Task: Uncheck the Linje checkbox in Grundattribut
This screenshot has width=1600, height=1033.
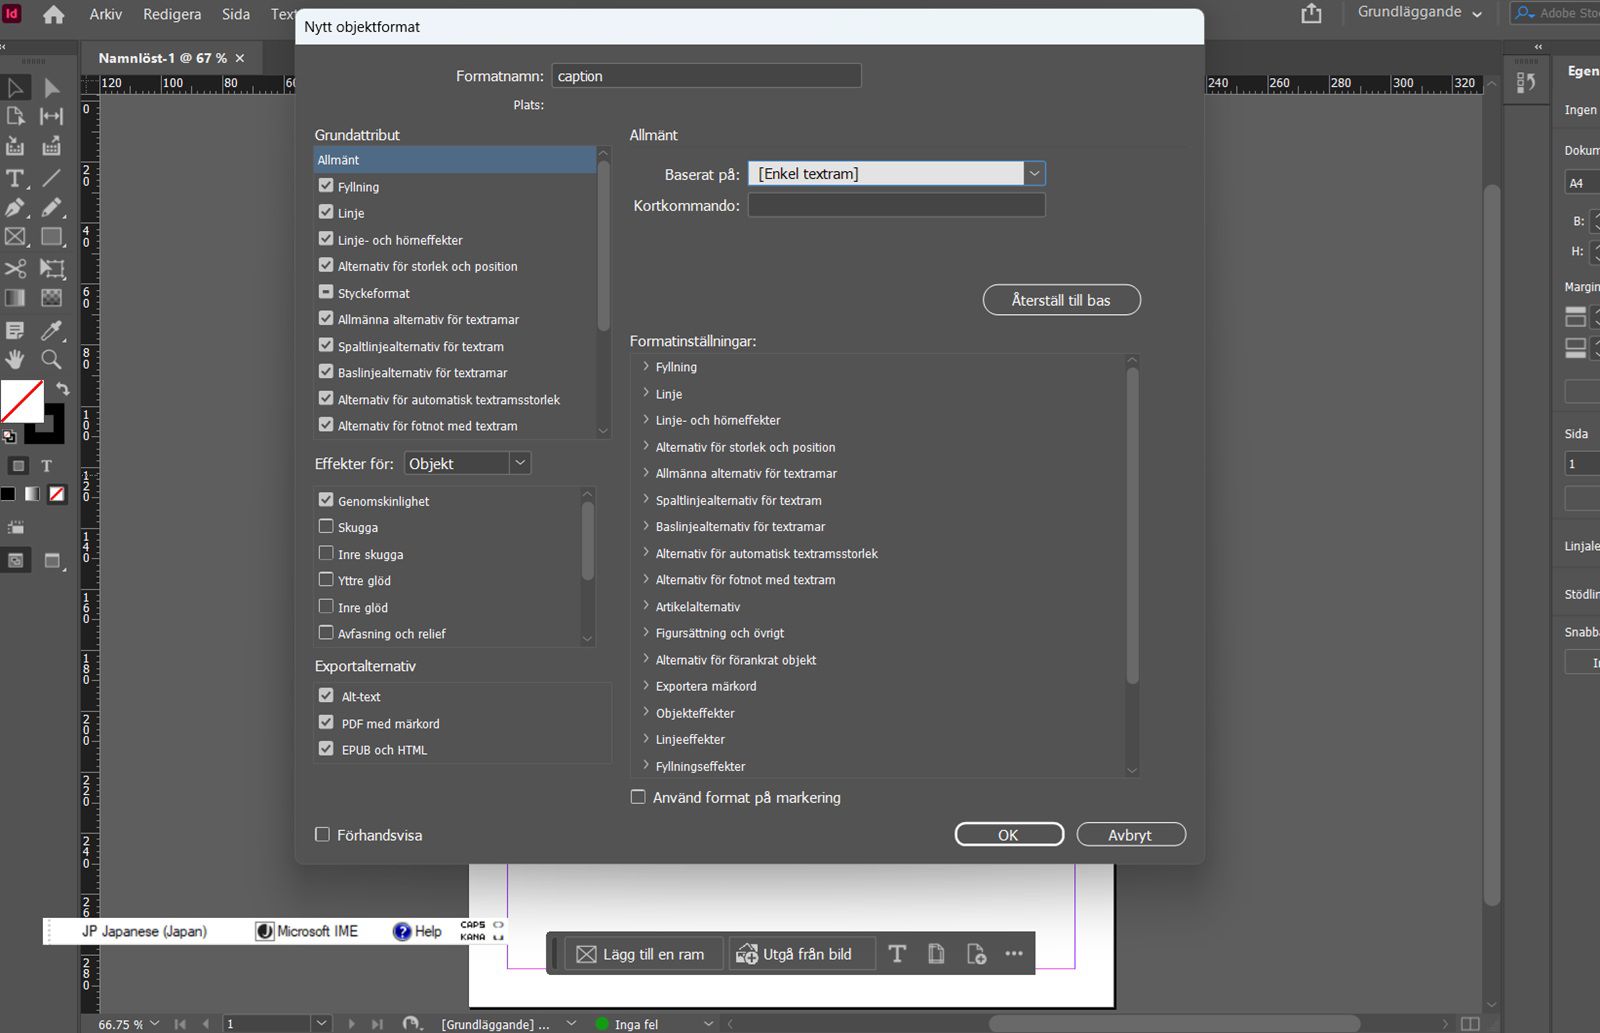Action: 326,212
